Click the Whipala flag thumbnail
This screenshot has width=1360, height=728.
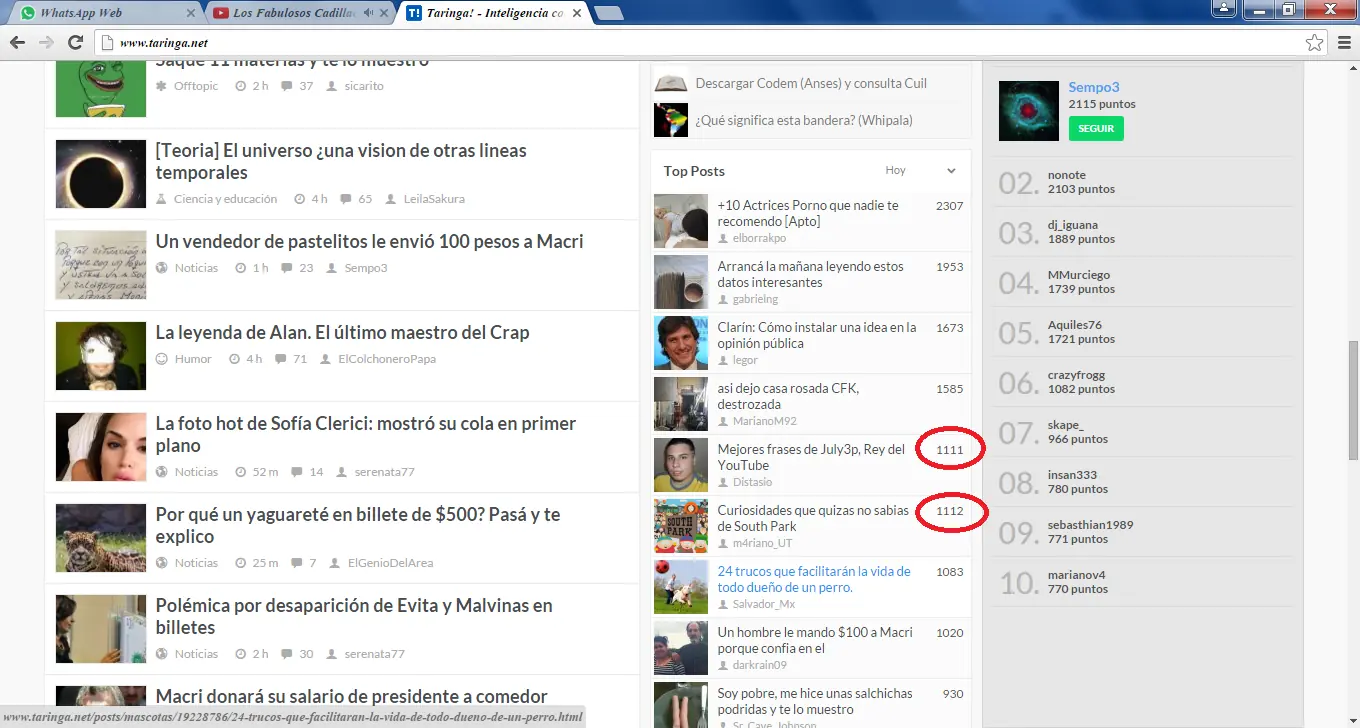tap(671, 120)
